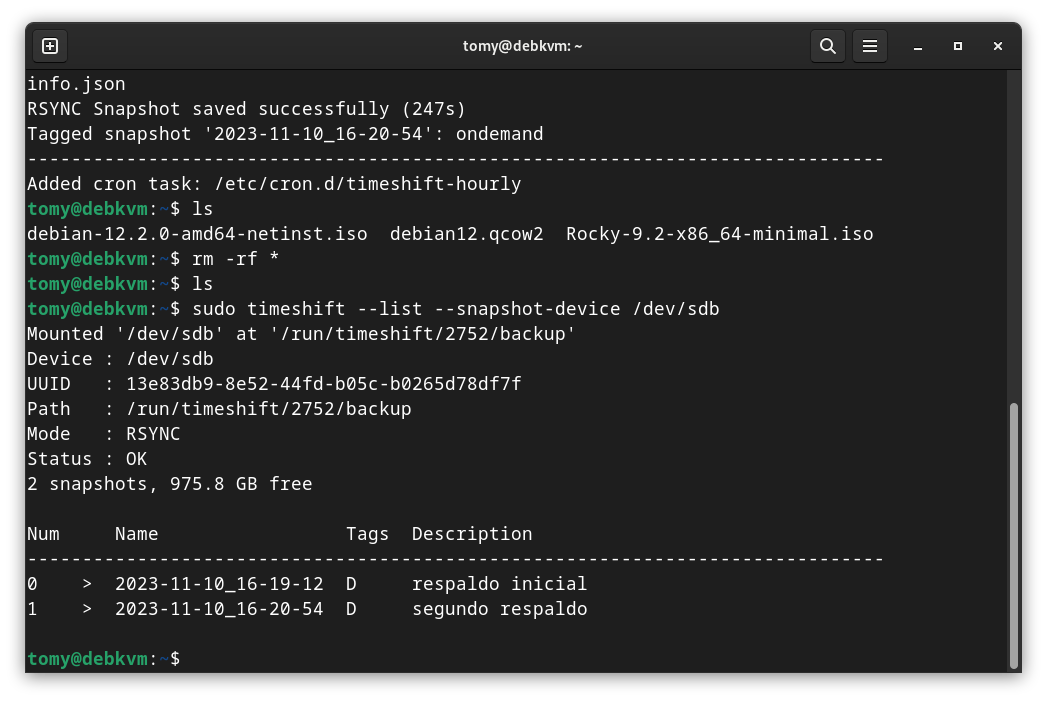Maximize the terminal window
The height and width of the screenshot is (701, 1047).
click(x=958, y=46)
